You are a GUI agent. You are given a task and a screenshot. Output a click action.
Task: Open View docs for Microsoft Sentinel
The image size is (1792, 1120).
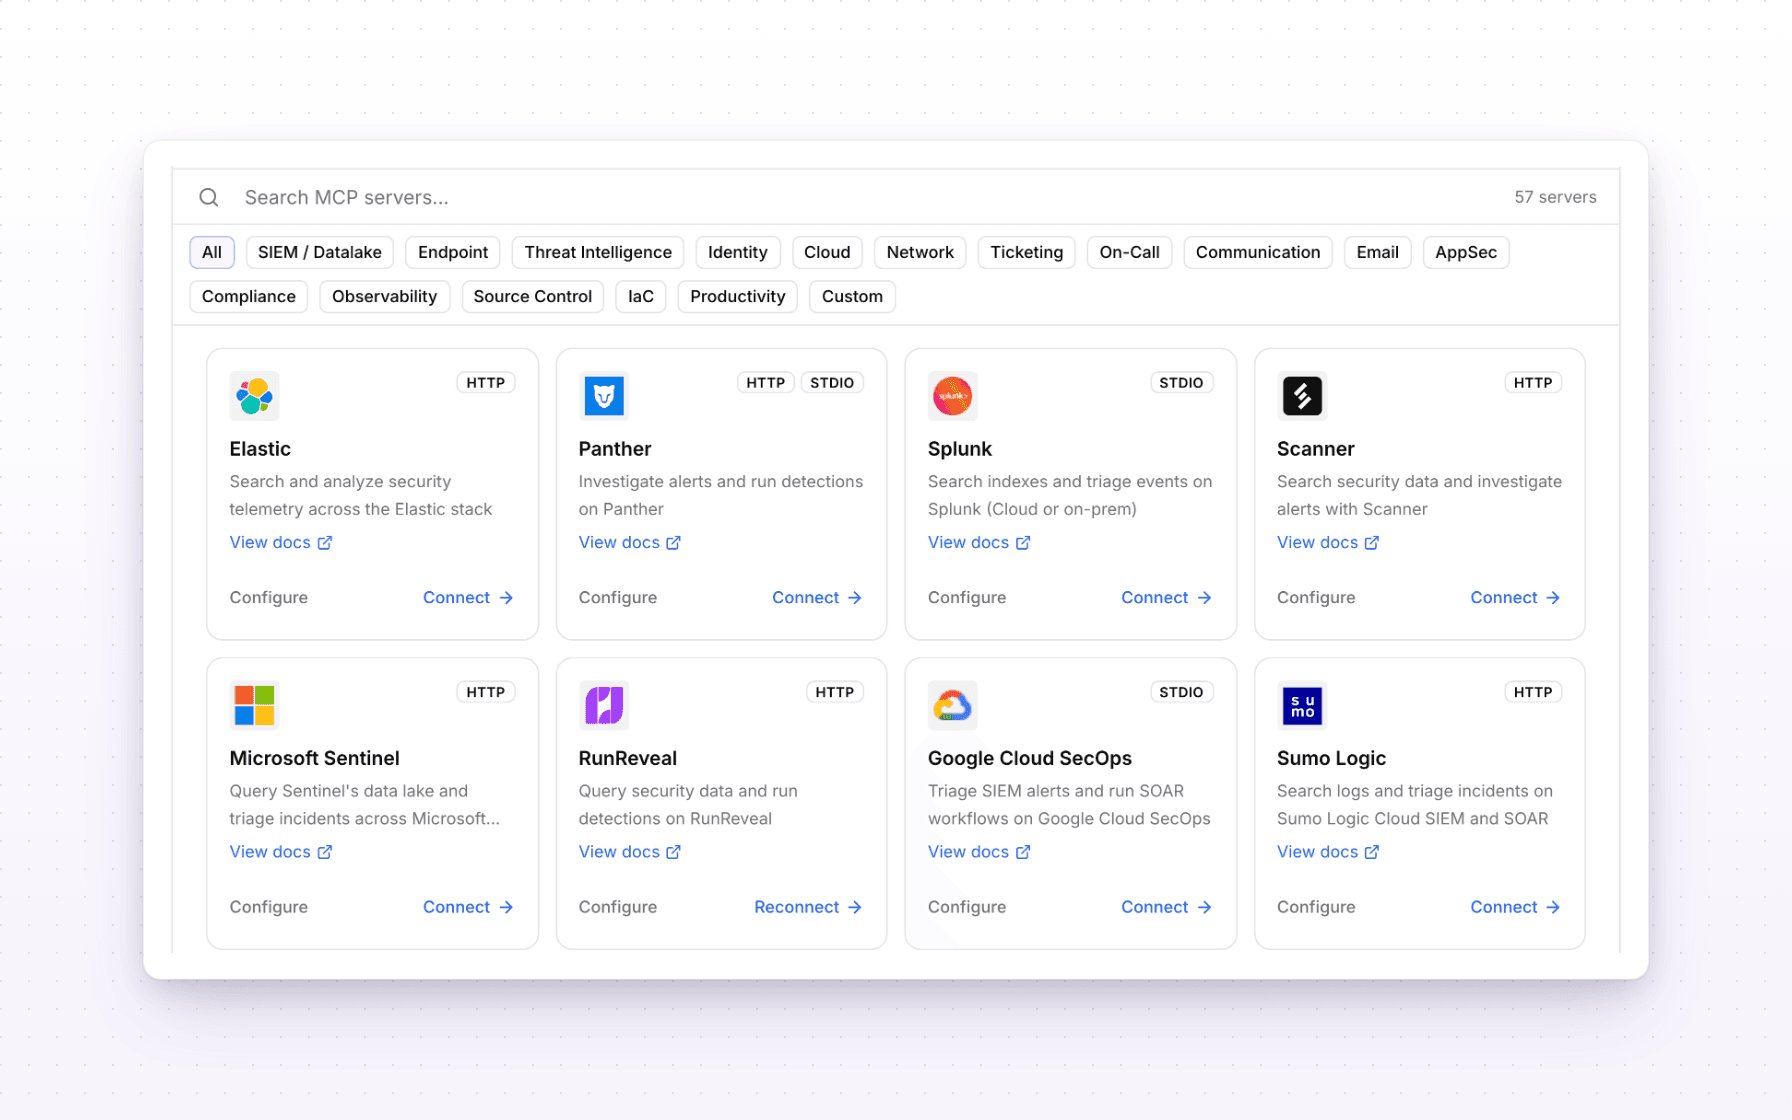coord(281,852)
